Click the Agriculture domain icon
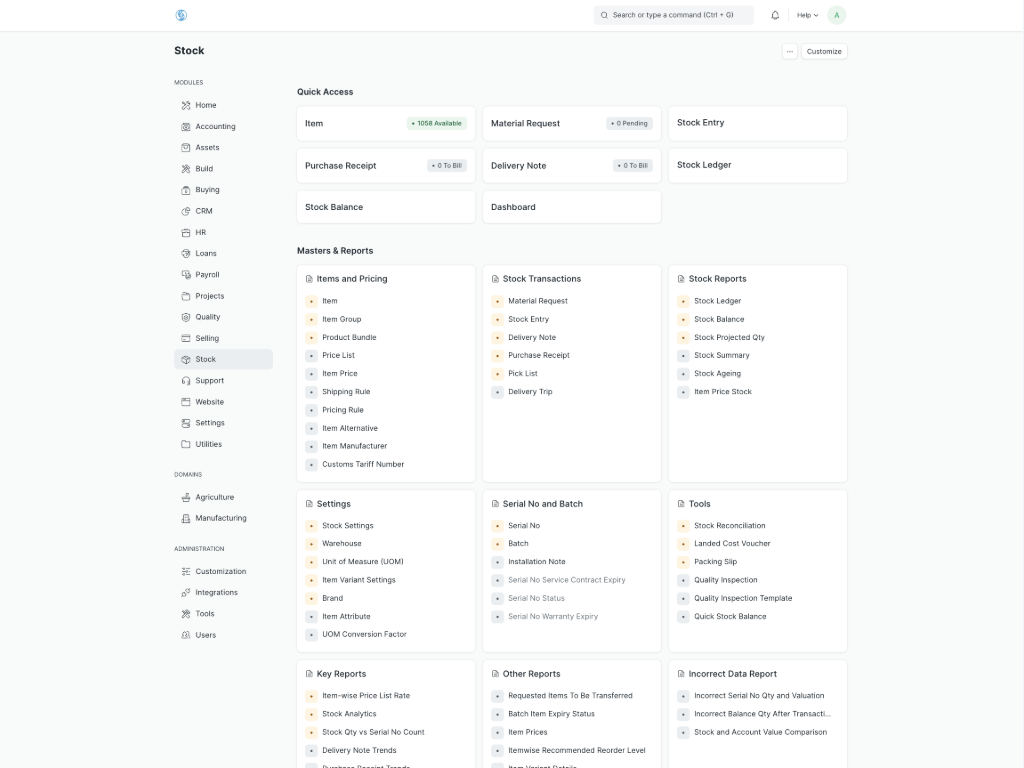 [186, 497]
